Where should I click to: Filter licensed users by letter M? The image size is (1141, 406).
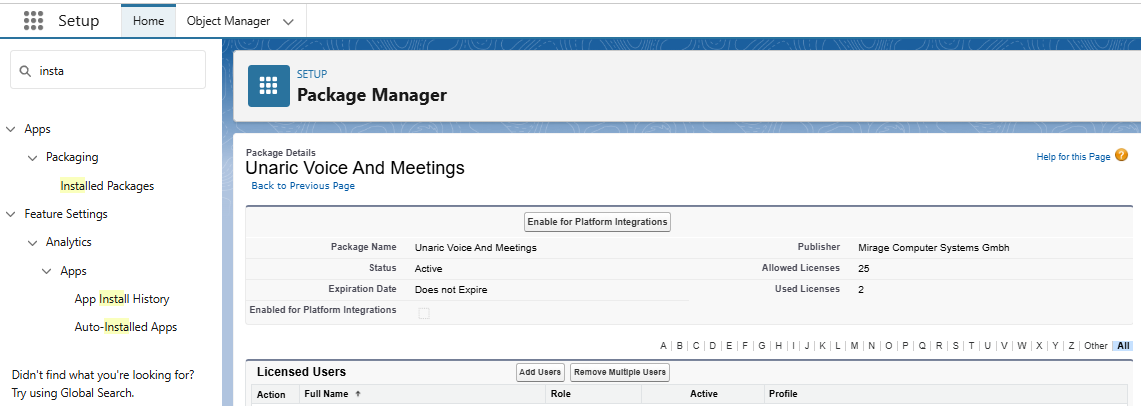point(854,346)
